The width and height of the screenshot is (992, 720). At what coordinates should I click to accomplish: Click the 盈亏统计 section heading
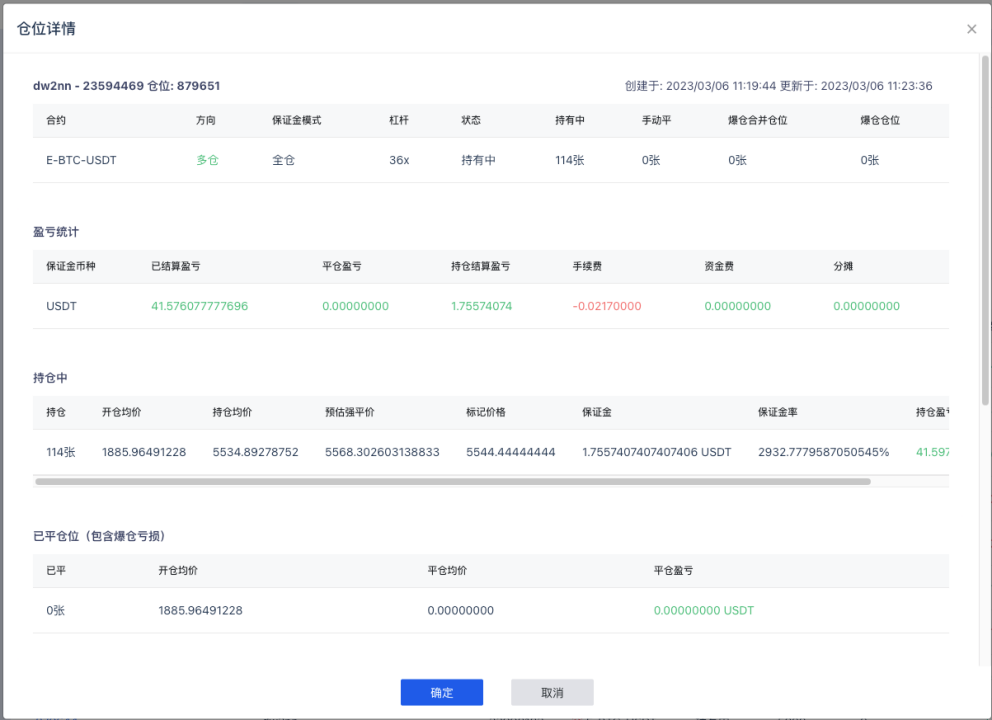[56, 232]
